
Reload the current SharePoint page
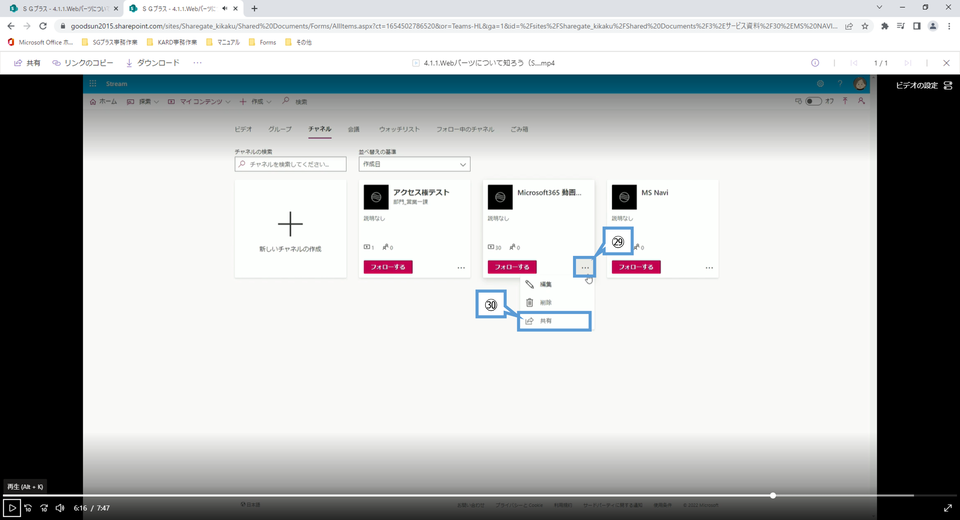pos(43,26)
